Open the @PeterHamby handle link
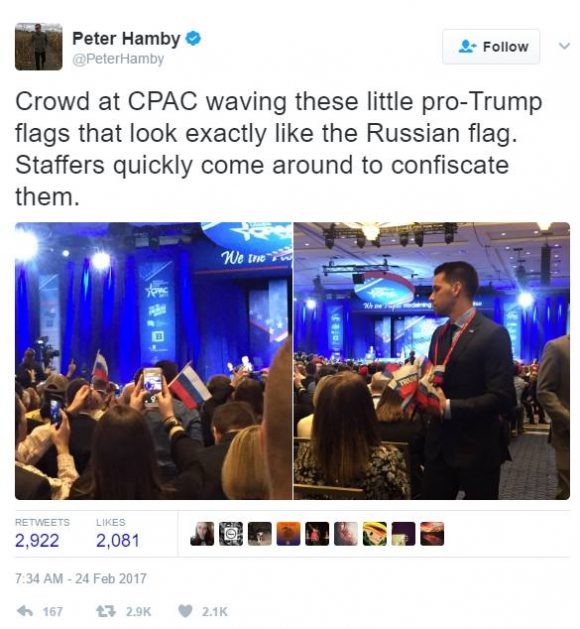This screenshot has height=629, width=580. click(x=118, y=59)
